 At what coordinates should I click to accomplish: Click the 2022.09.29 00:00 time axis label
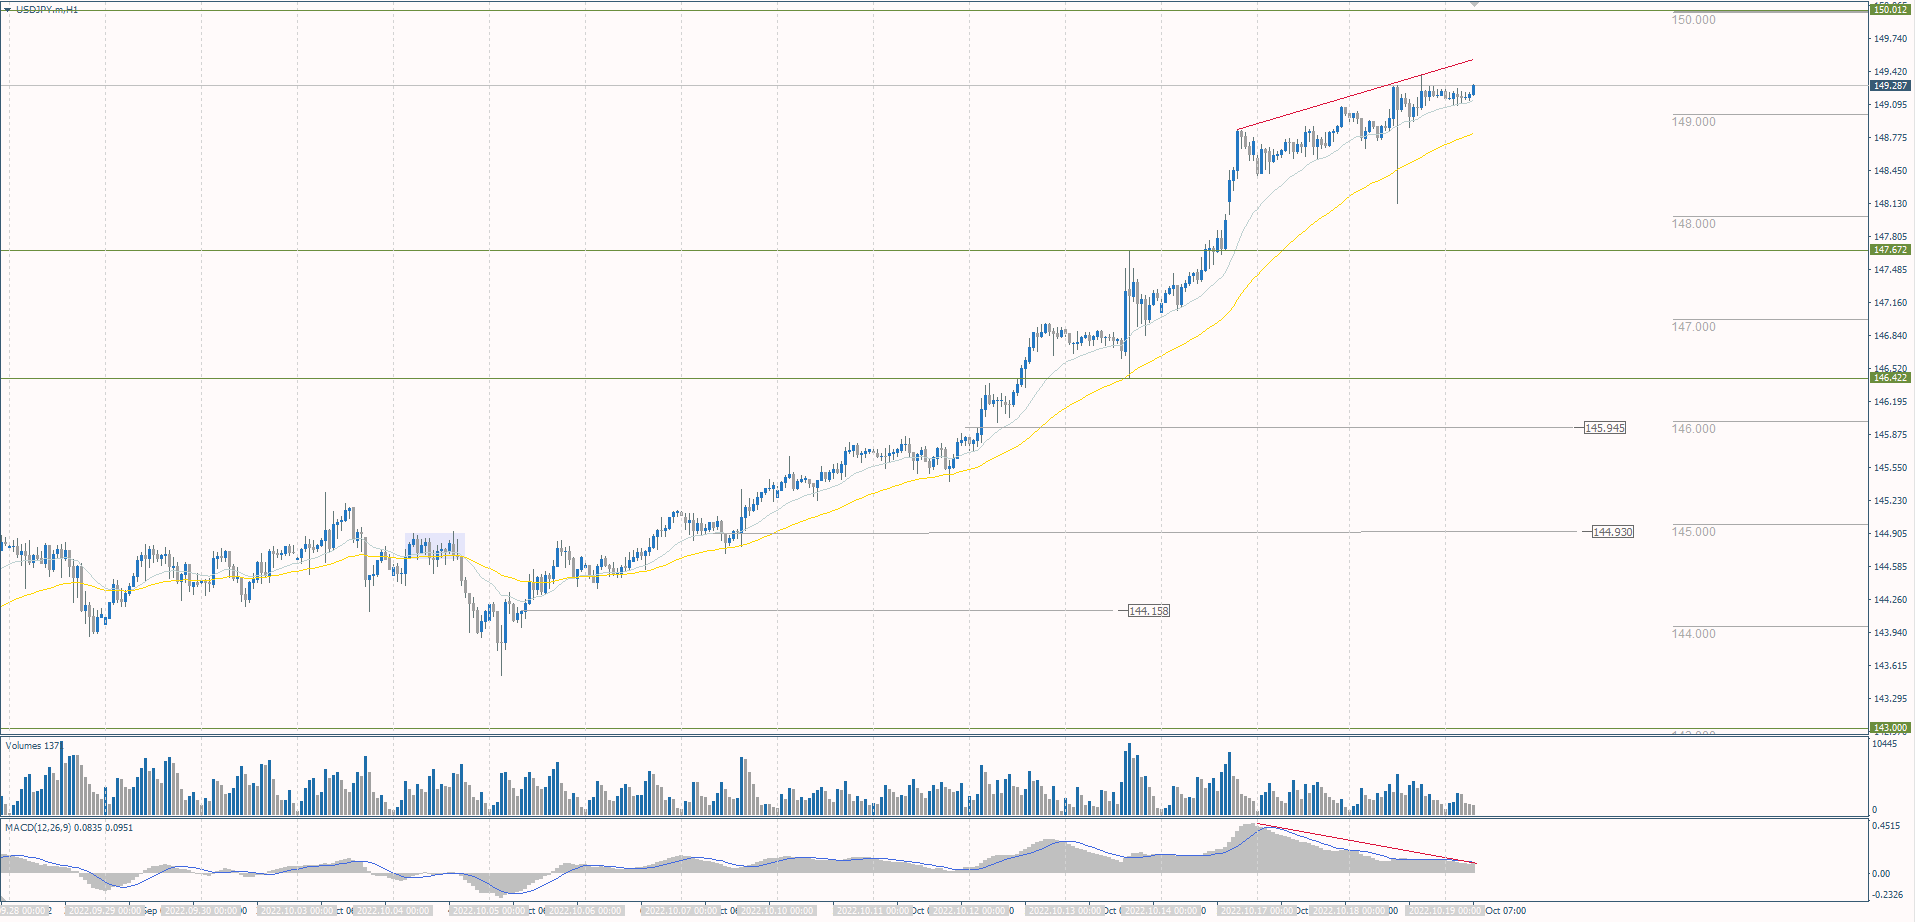pyautogui.click(x=105, y=911)
